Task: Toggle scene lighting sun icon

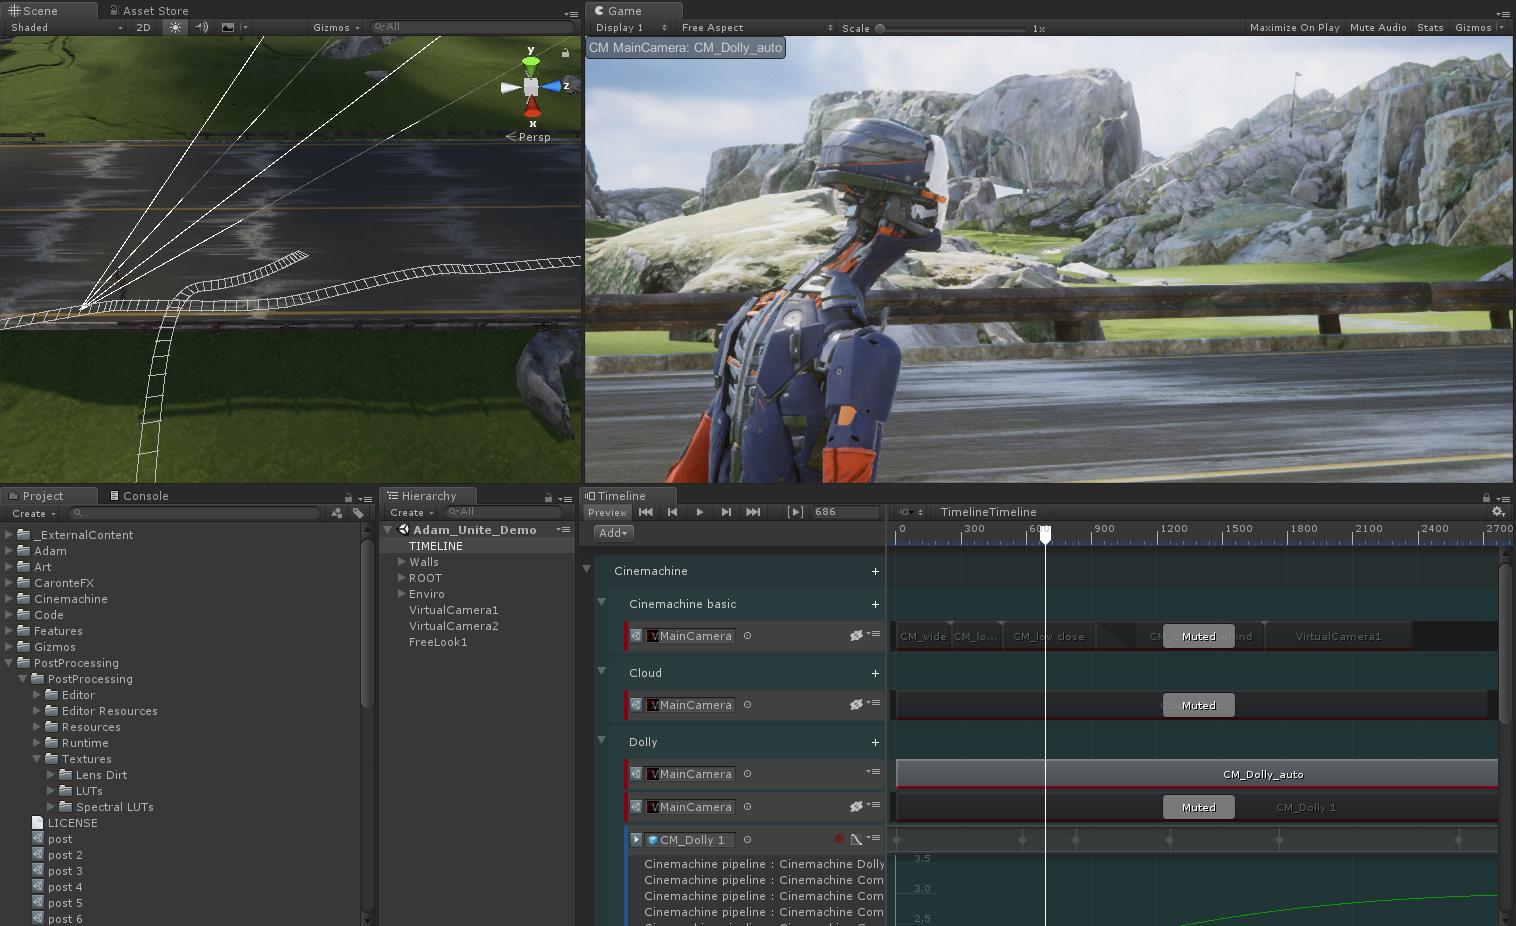Action: coord(176,27)
